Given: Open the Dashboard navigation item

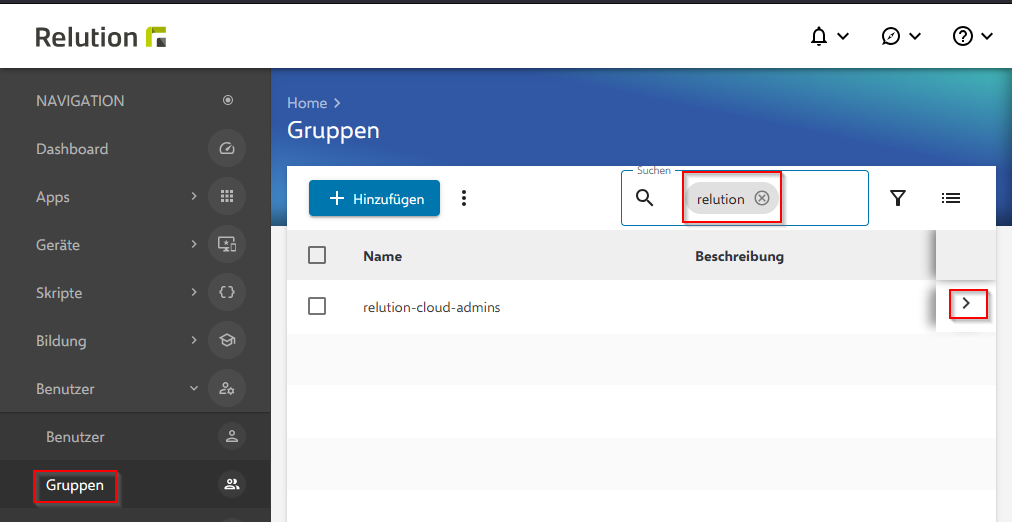Looking at the screenshot, I should (x=72, y=149).
